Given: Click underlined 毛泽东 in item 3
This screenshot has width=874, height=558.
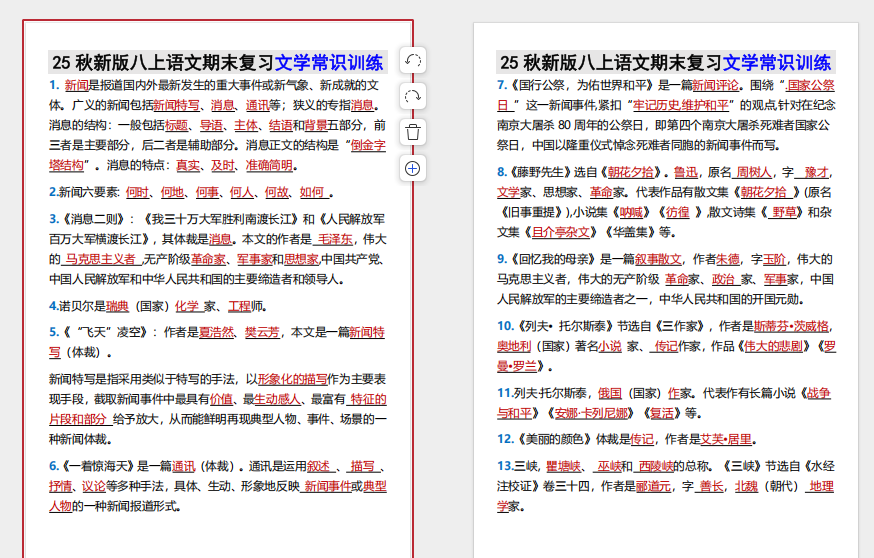Looking at the screenshot, I should coord(334,239).
